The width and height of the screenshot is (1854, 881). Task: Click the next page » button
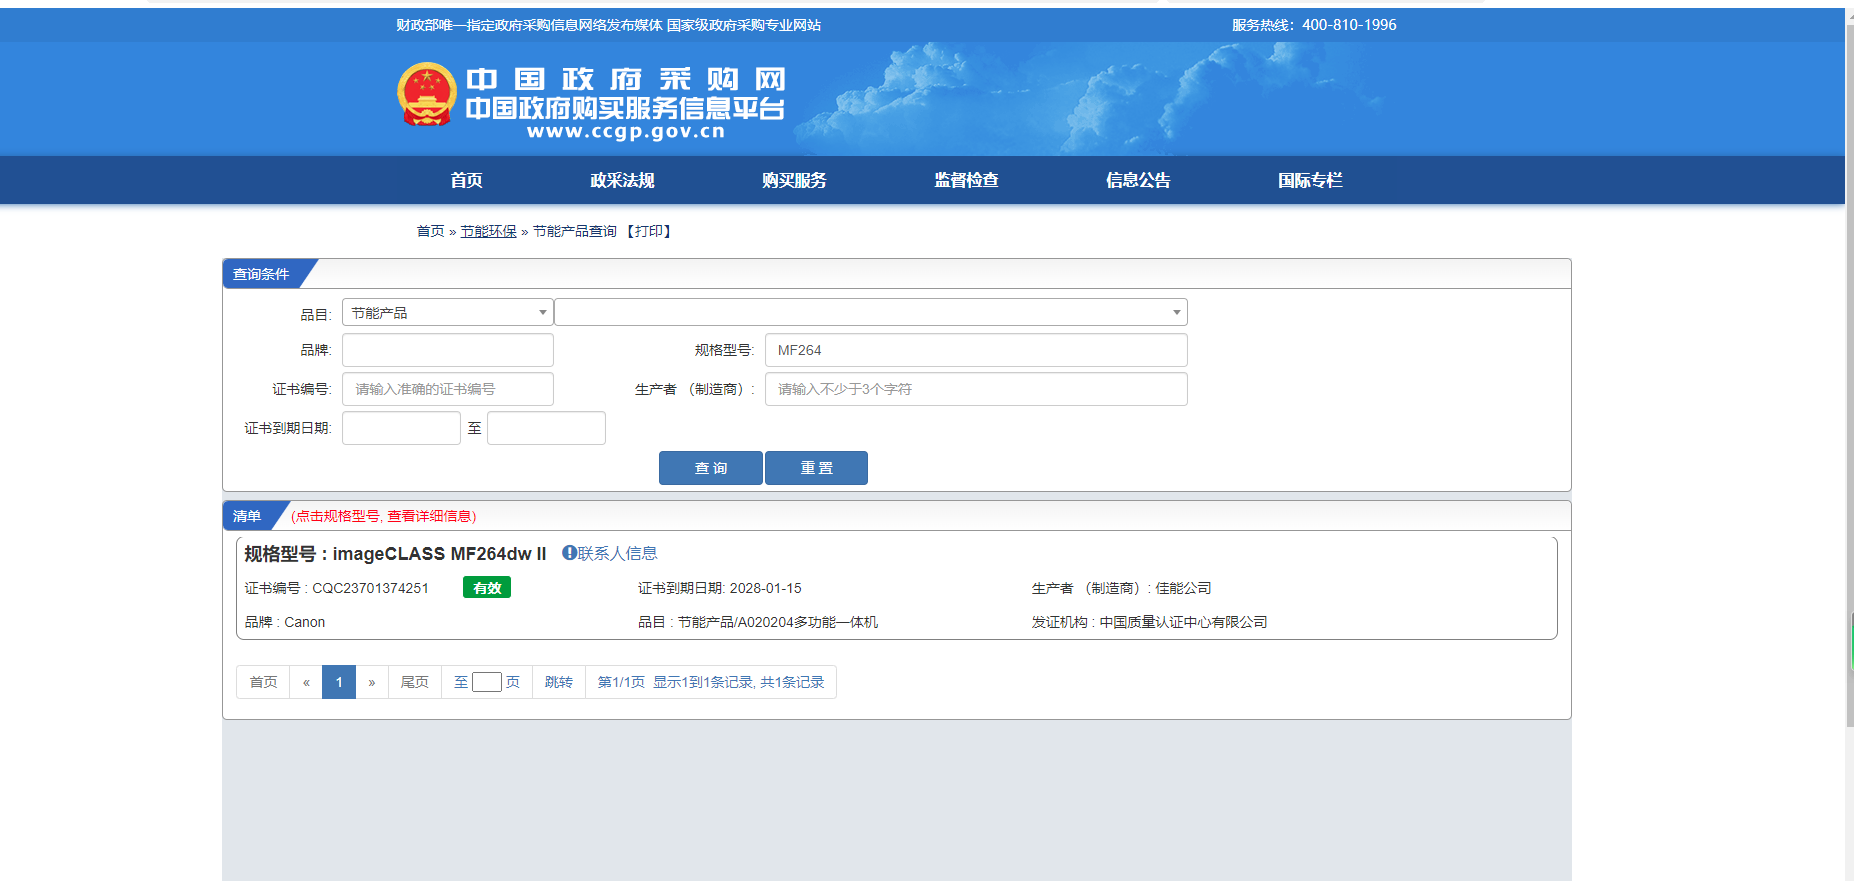pyautogui.click(x=372, y=682)
